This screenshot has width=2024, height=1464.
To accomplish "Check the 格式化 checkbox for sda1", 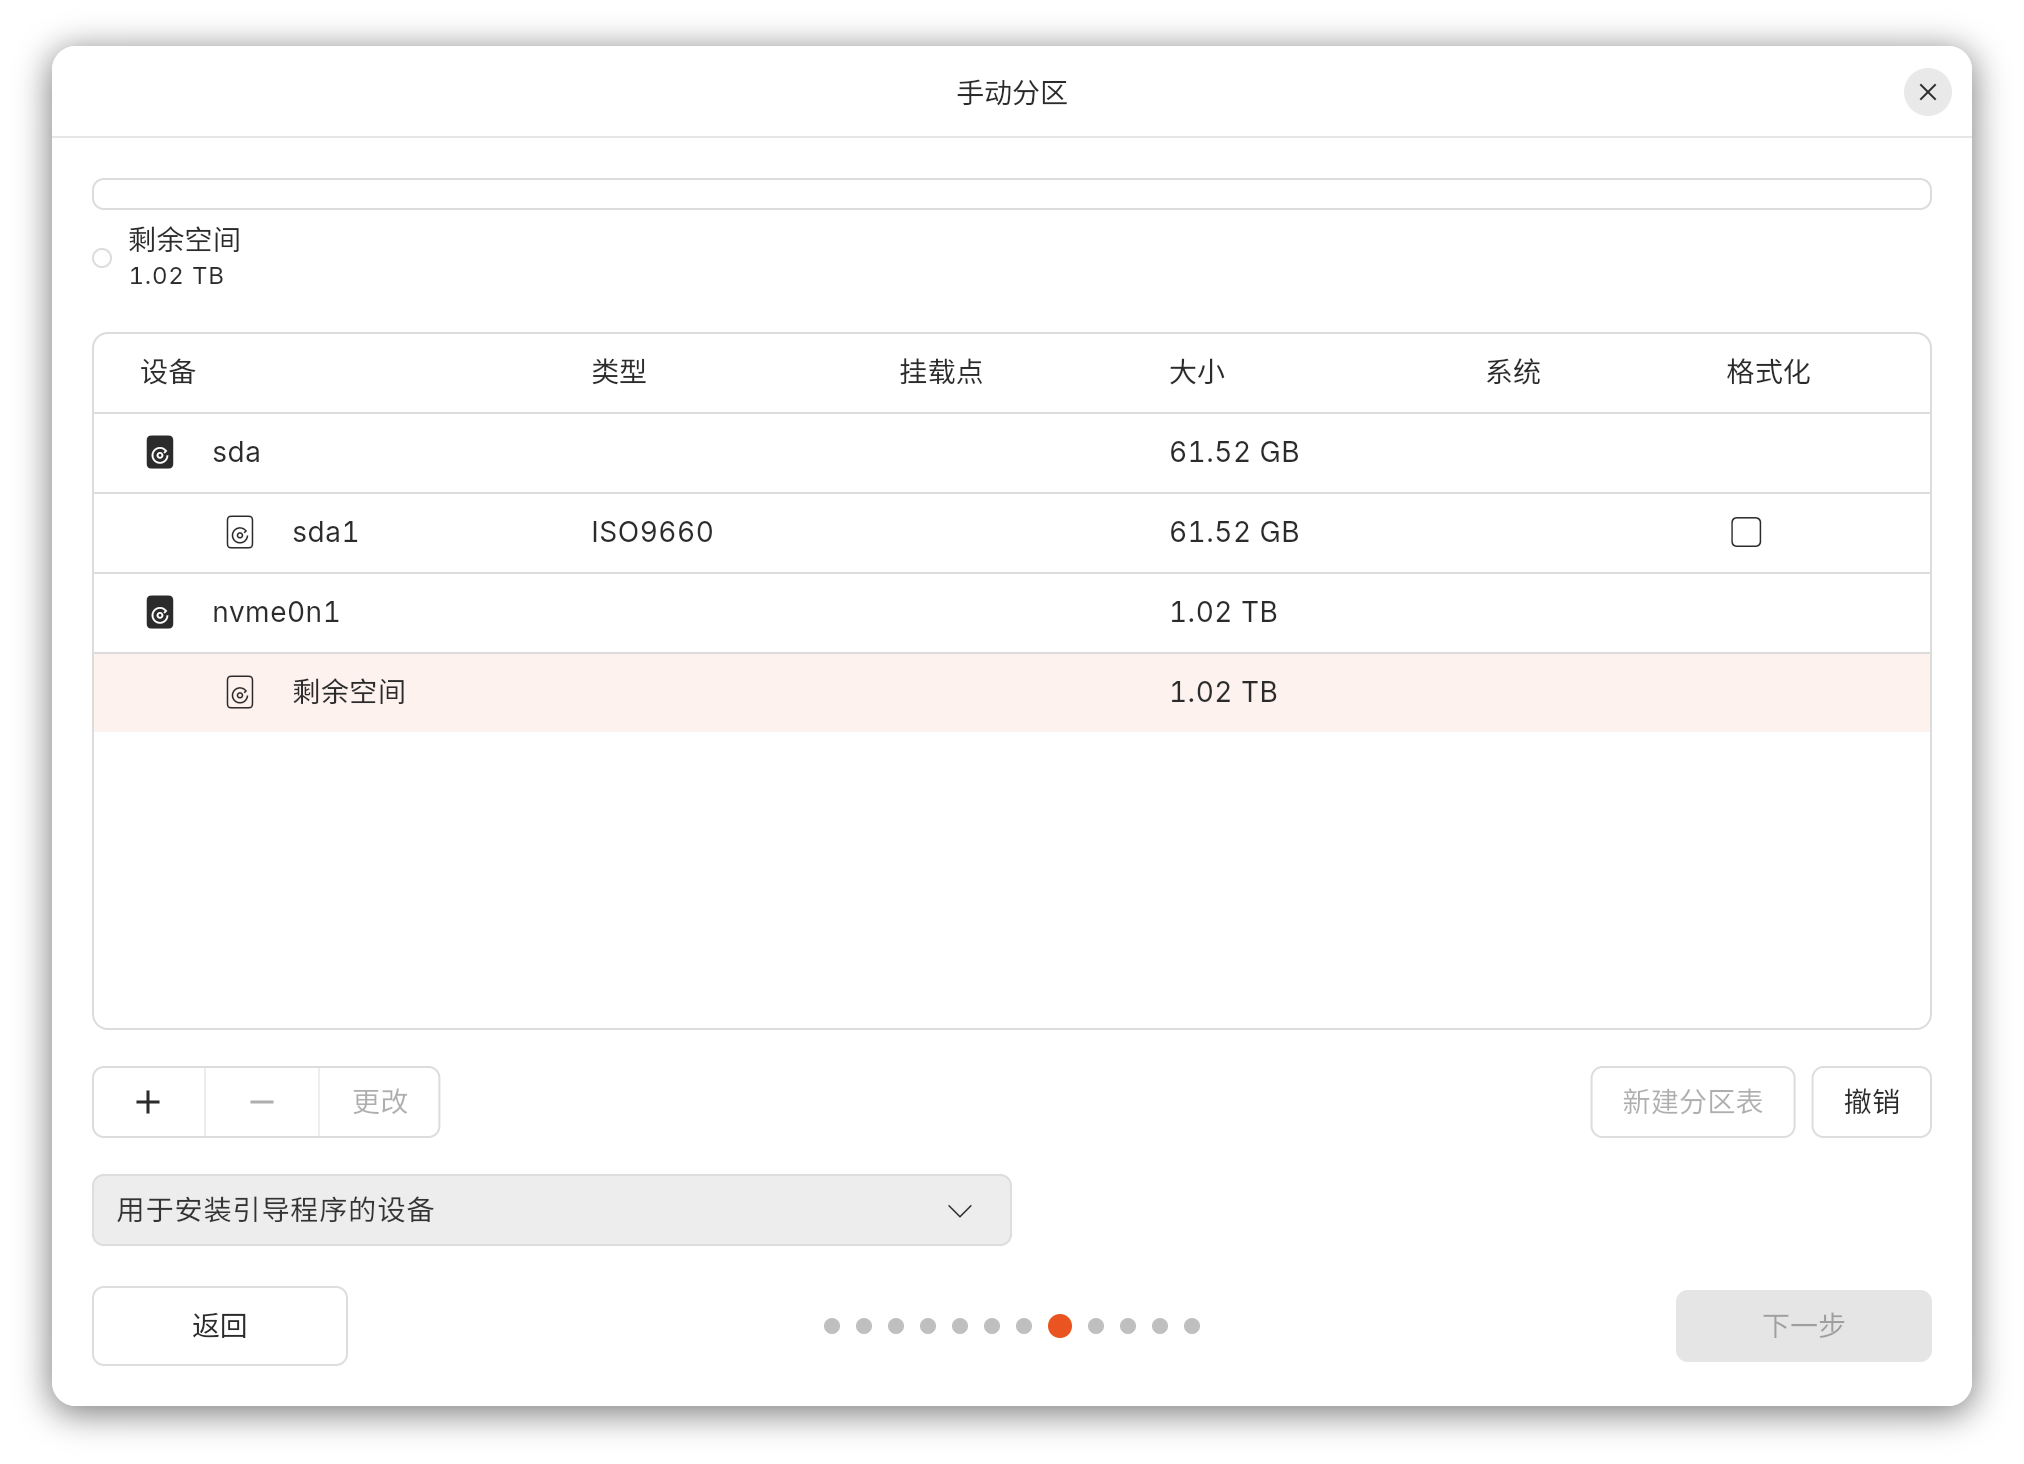I will point(1746,532).
